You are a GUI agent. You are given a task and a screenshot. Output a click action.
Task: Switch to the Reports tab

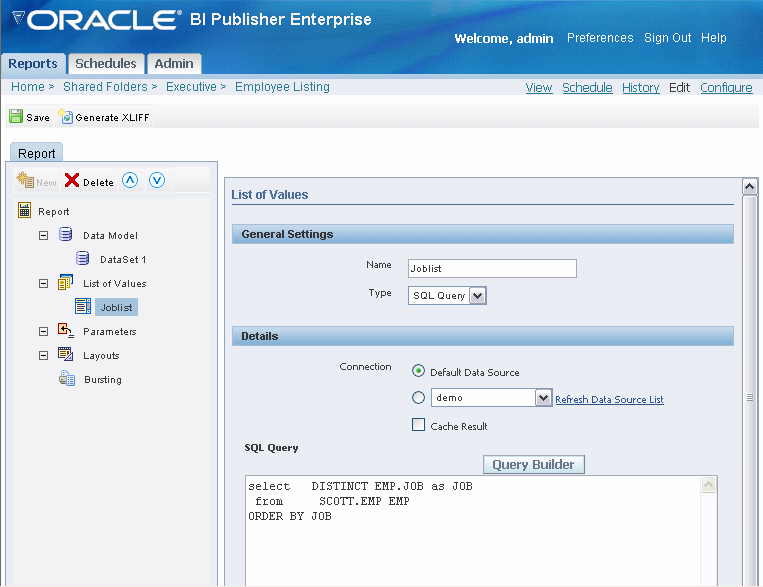point(33,63)
